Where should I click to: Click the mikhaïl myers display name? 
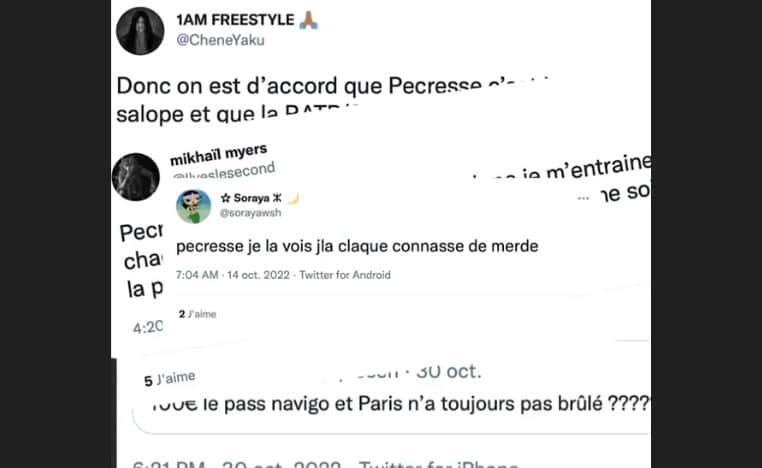point(218,154)
